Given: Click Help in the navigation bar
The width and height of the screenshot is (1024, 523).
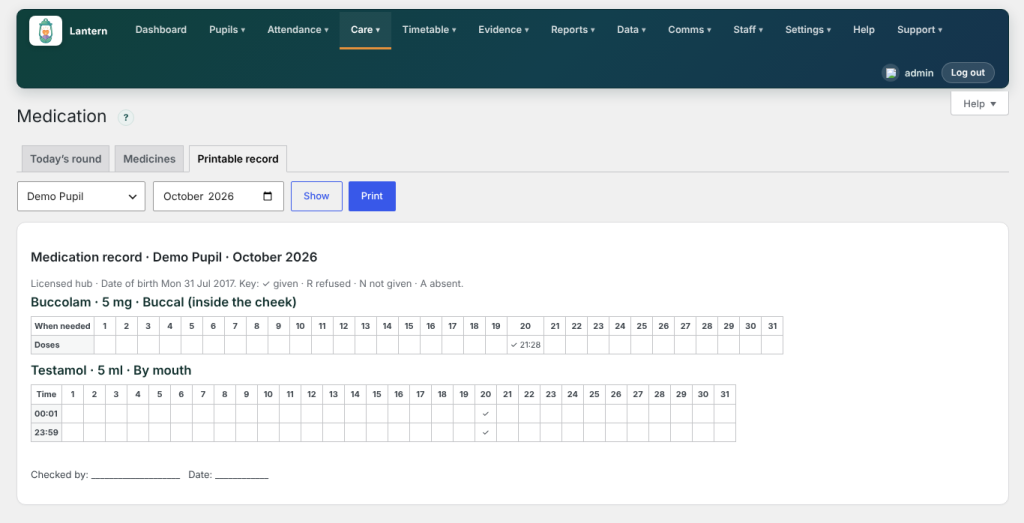Looking at the screenshot, I should [x=863, y=29].
